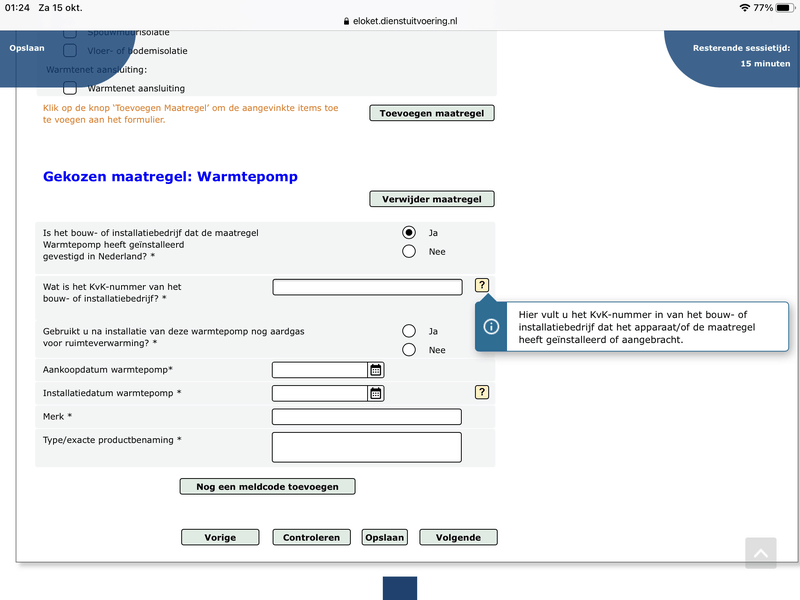
Task: Focus the Installatiedatum warmtepomp date field
Action: tap(320, 393)
